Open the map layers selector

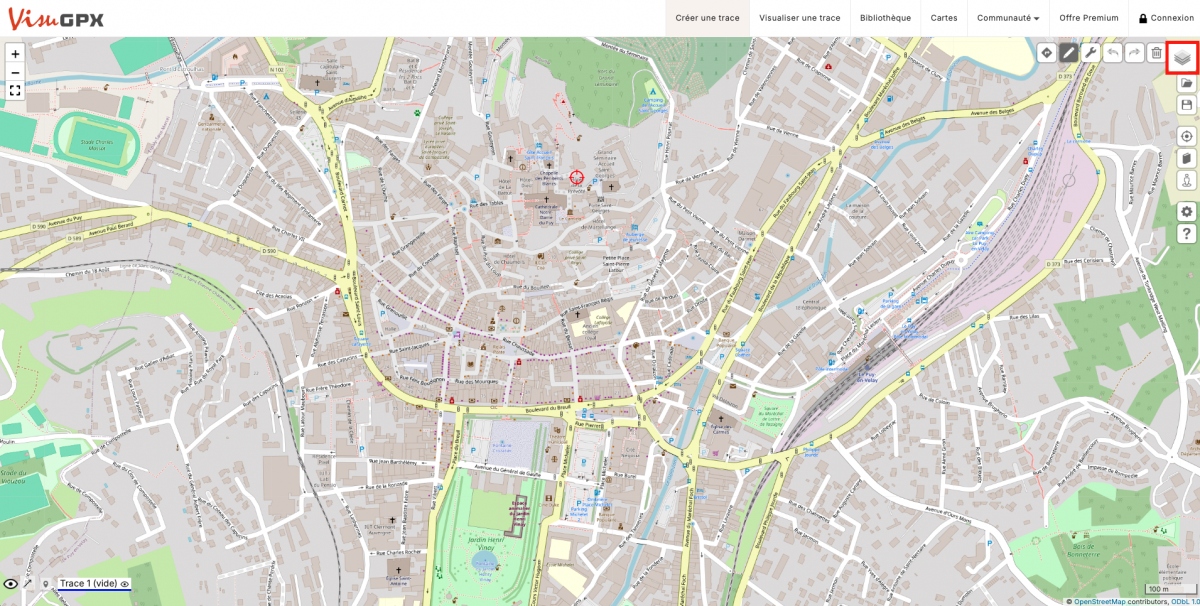1182,58
